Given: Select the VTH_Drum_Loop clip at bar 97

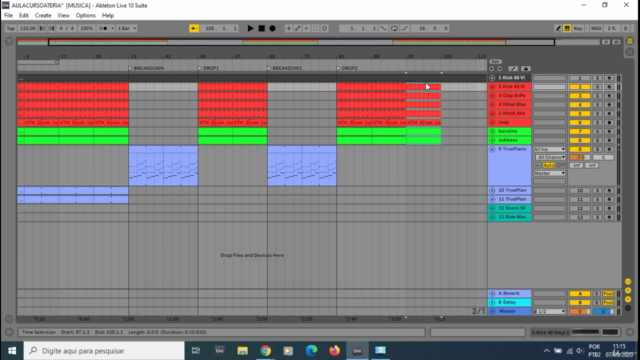Looking at the screenshot, I should 423,122.
